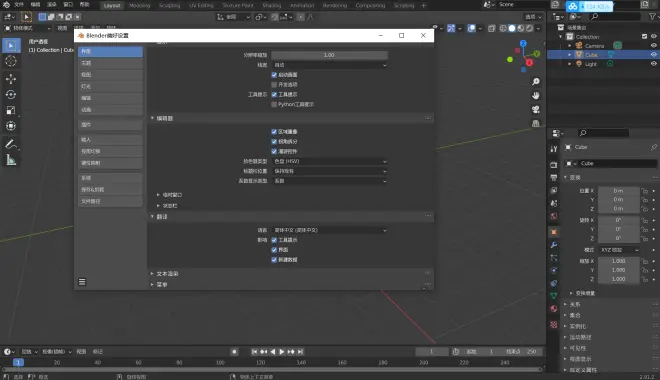Uncheck the Python tooltips checkbox
This screenshot has height=380, width=660.
(274, 104)
